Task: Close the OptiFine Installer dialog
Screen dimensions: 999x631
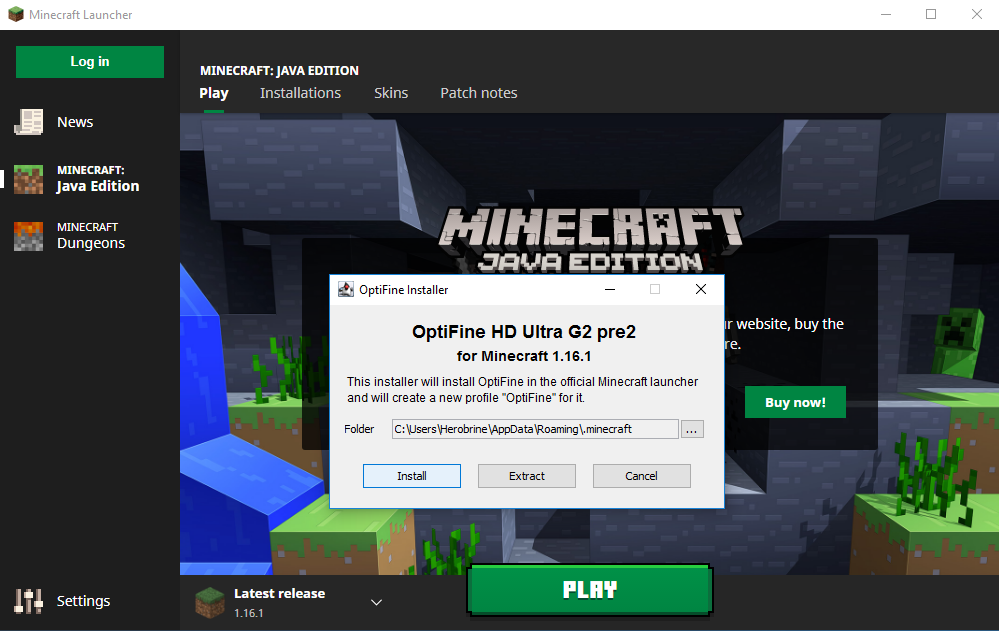Action: click(701, 289)
